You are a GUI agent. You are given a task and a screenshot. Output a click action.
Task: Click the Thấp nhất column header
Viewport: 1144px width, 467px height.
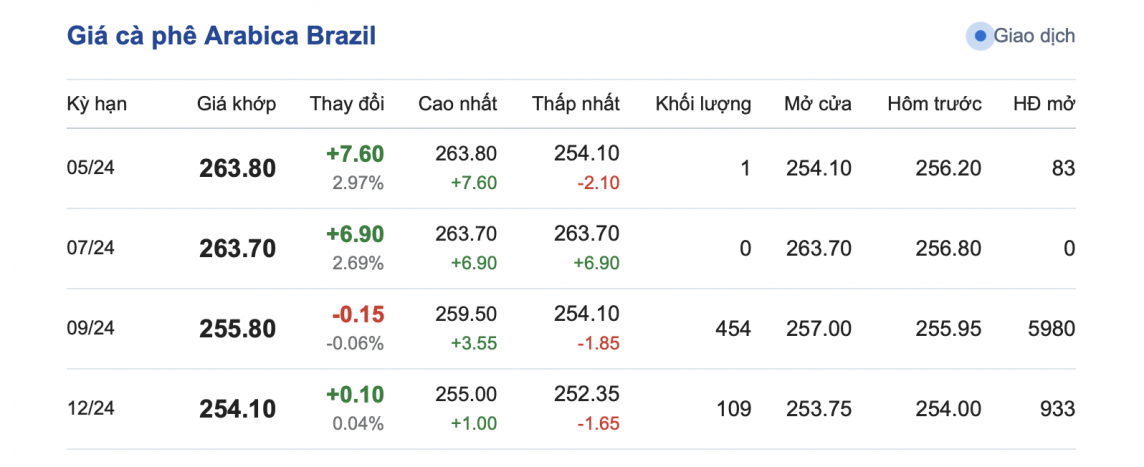point(575,104)
